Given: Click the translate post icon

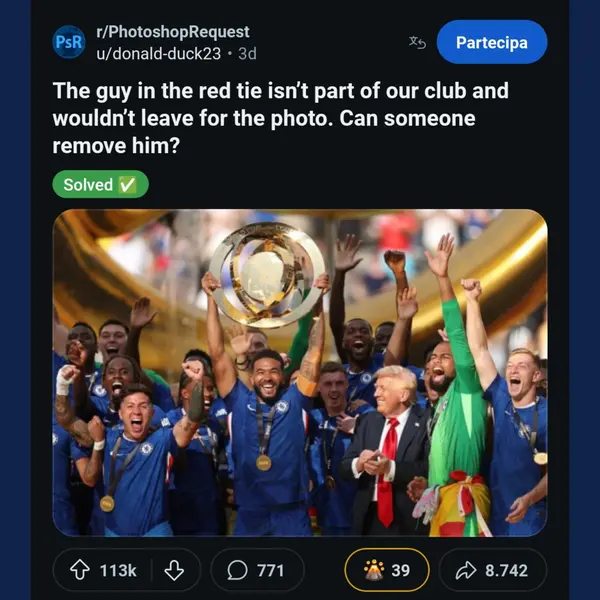Looking at the screenshot, I should click(x=418, y=42).
